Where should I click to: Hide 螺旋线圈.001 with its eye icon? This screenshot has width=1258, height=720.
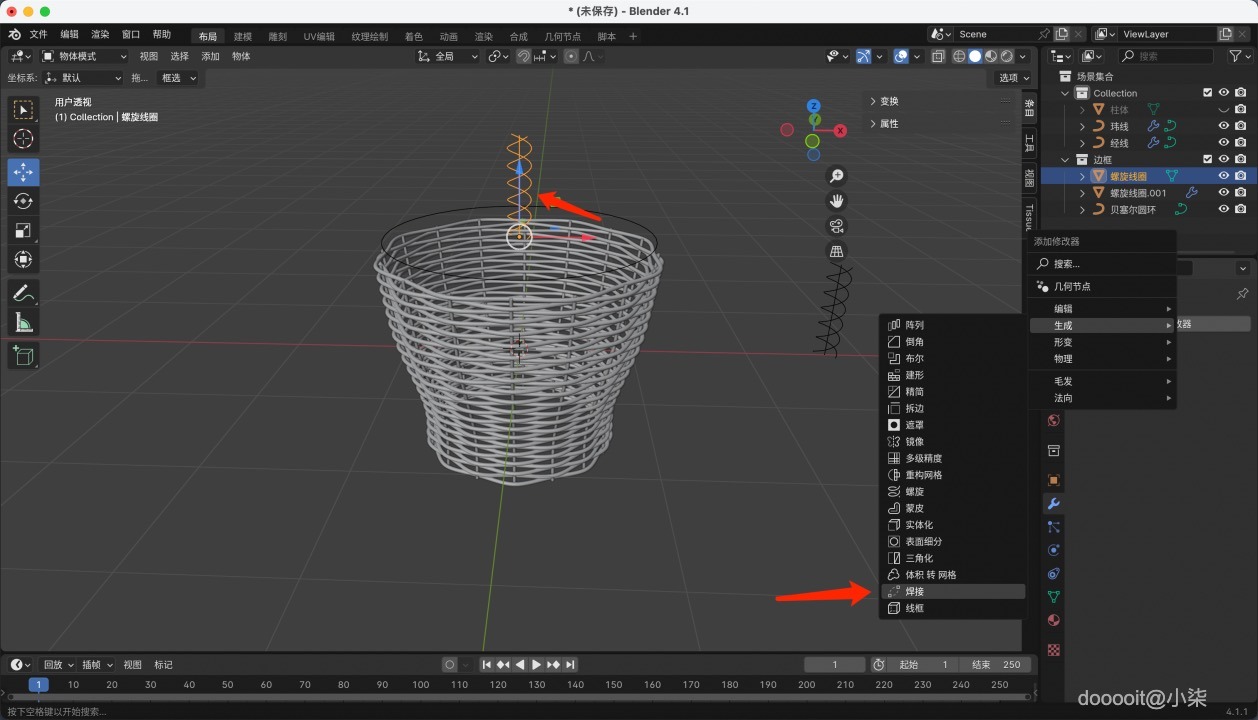click(1223, 193)
